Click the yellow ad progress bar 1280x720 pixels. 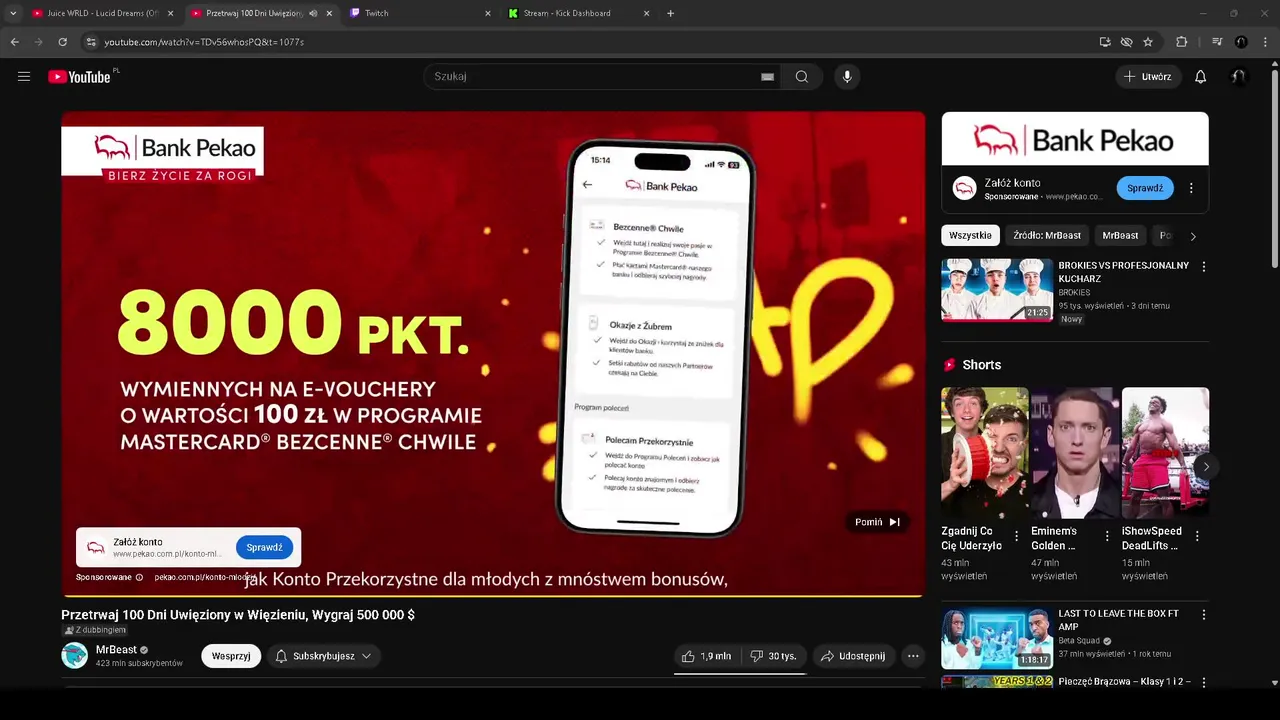click(493, 596)
